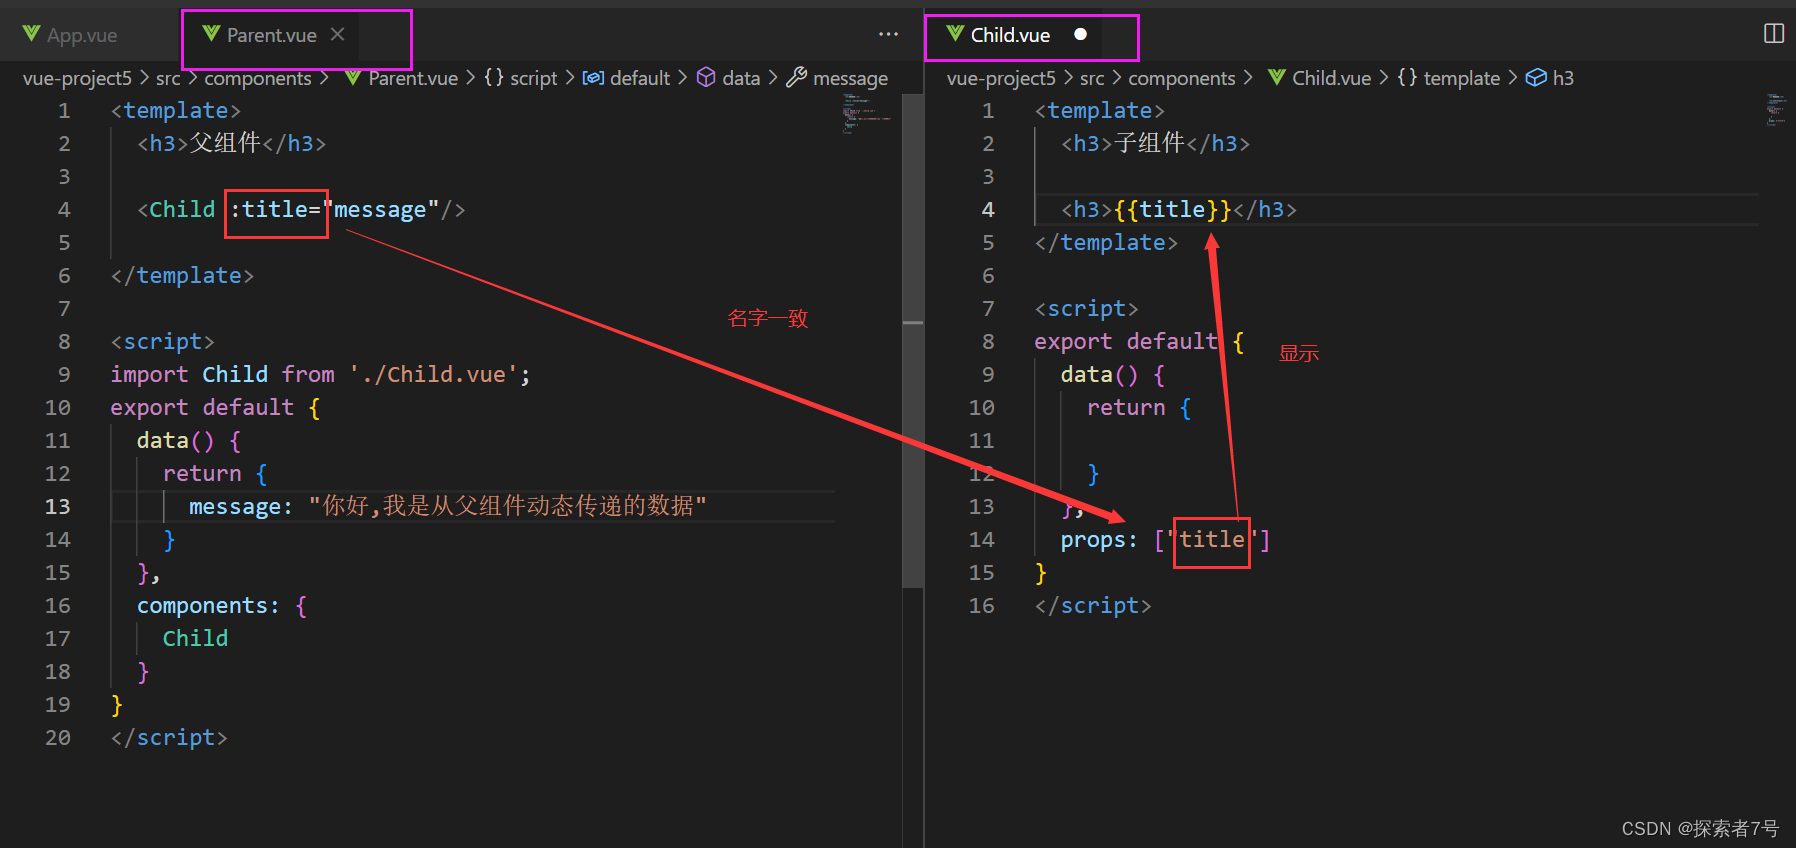Open components breadcrumb in right editor

click(x=1182, y=78)
